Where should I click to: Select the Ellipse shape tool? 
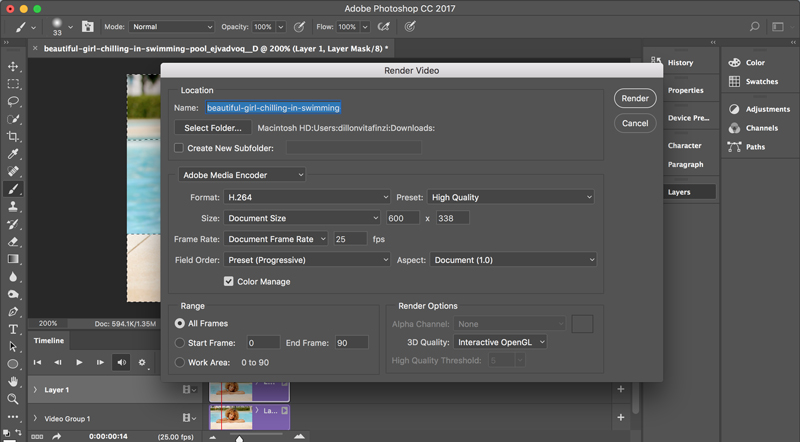tap(13, 364)
